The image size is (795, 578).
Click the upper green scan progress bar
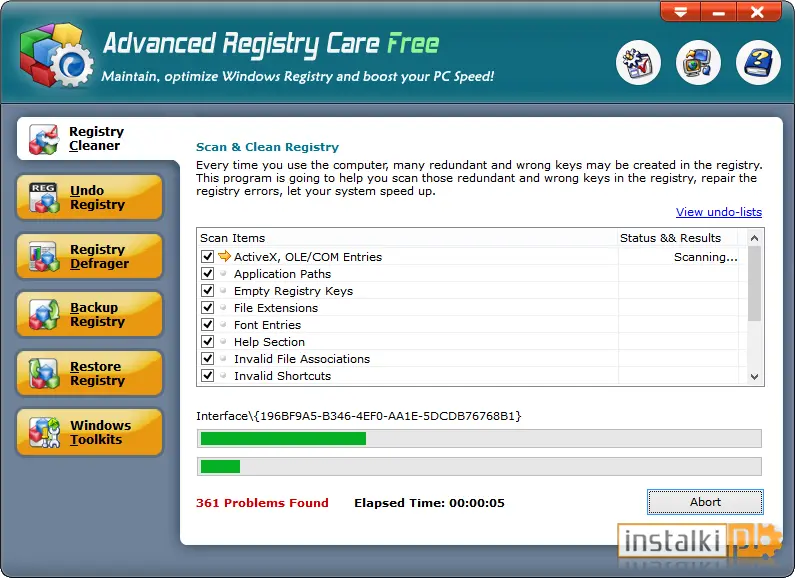click(x=479, y=439)
